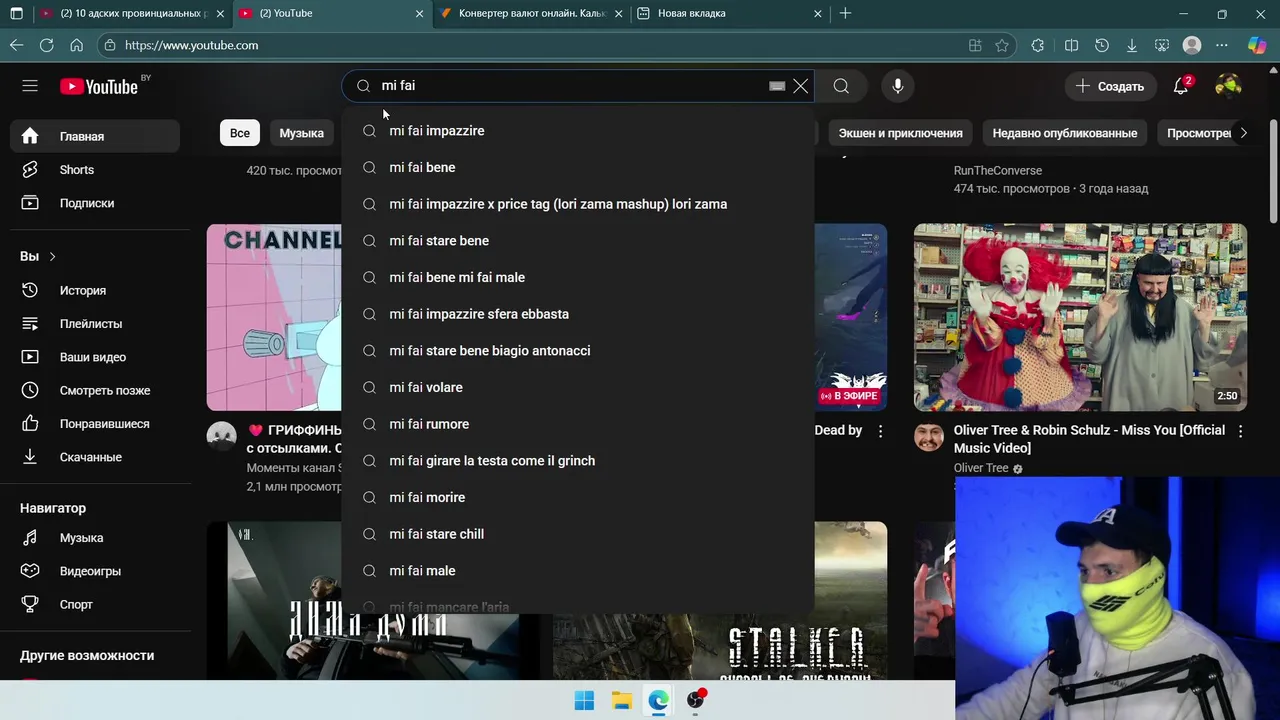Choose suggestion mi fai stare chill

(578, 534)
